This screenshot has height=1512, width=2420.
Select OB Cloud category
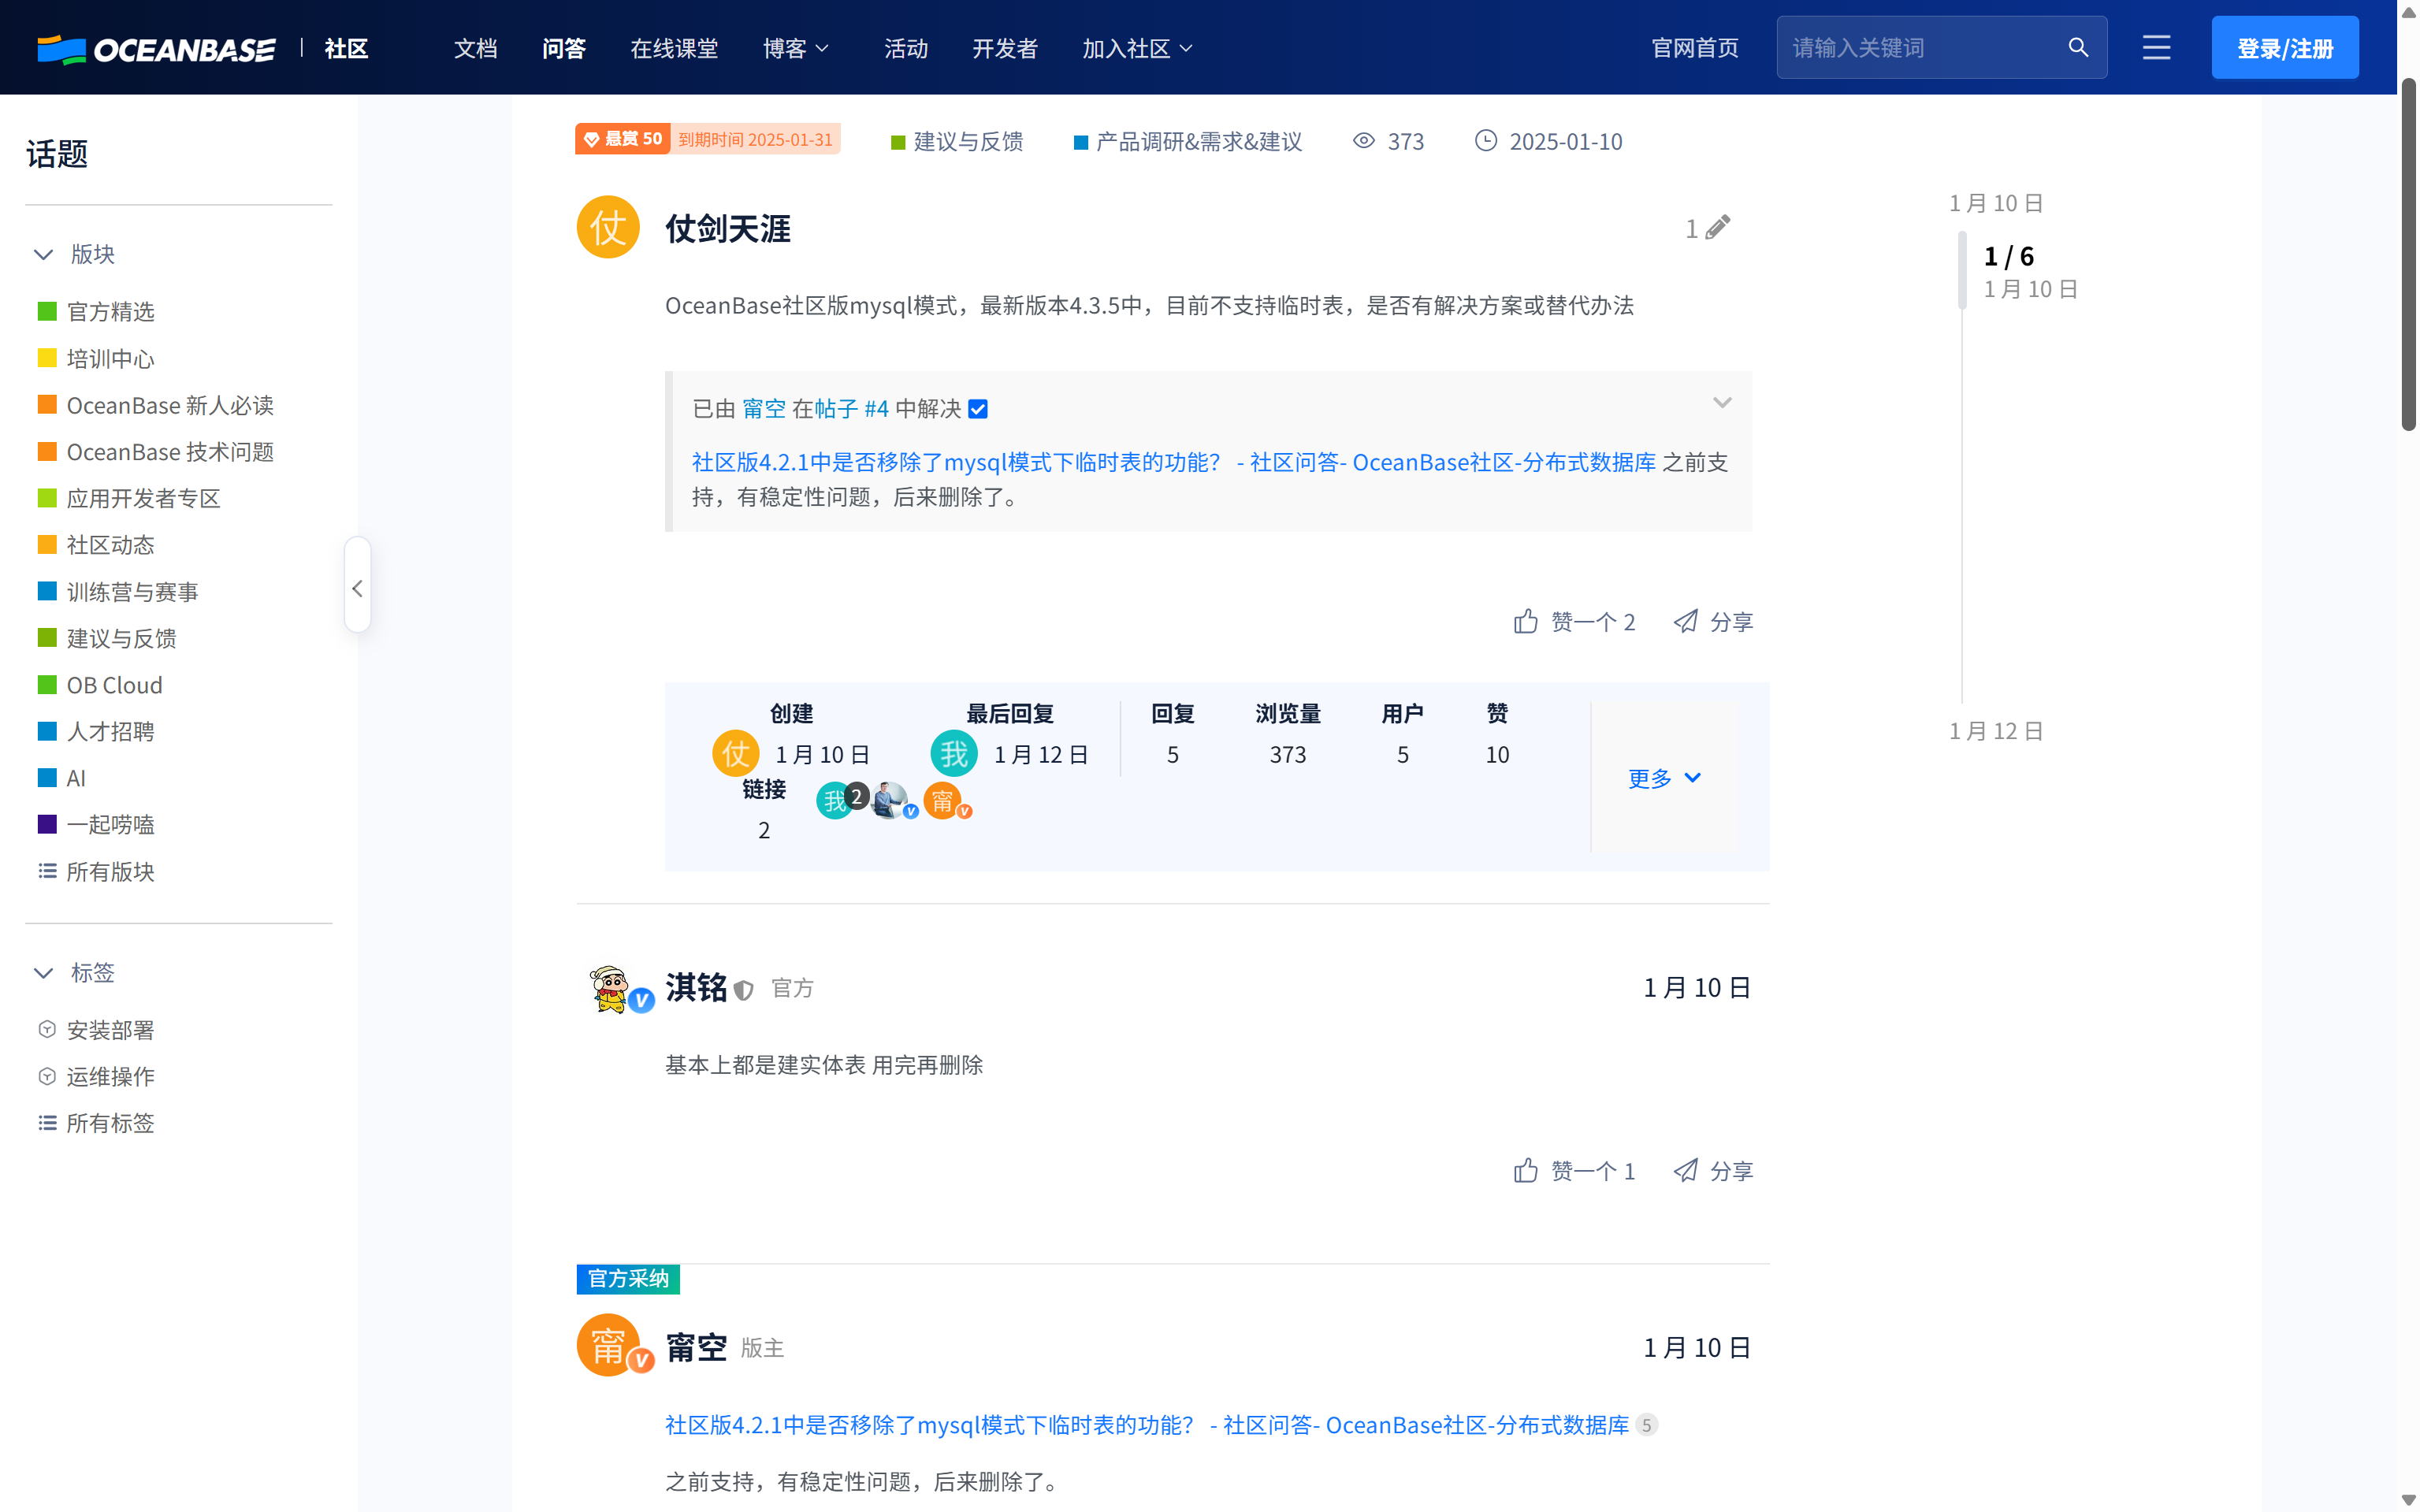point(100,685)
